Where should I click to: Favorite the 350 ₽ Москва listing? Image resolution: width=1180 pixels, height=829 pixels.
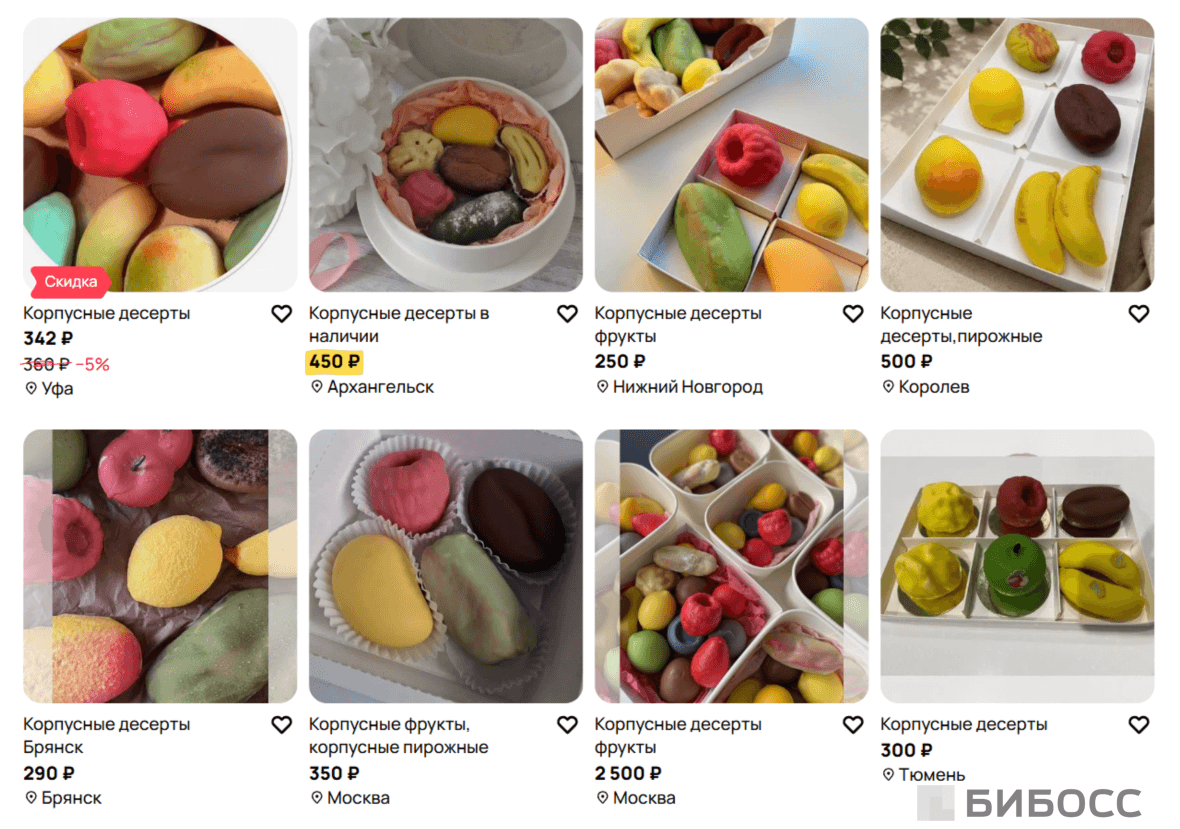tap(567, 724)
